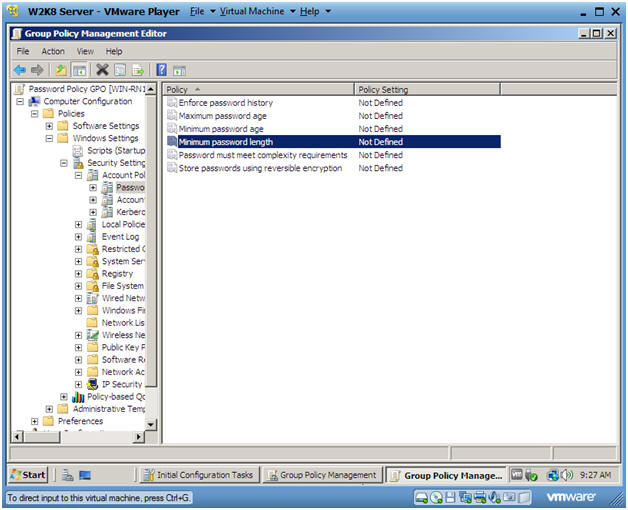Collapse the Account Policies node

(x=78, y=175)
